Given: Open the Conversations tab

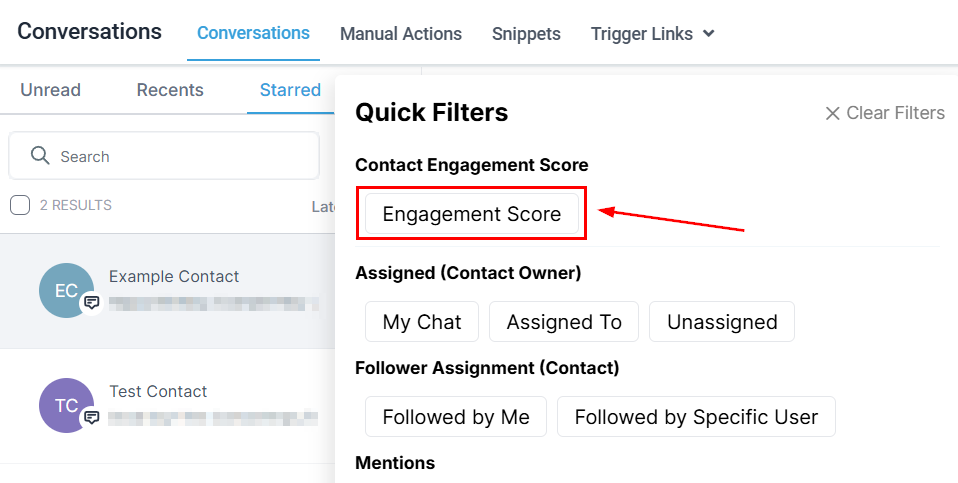Looking at the screenshot, I should [253, 33].
